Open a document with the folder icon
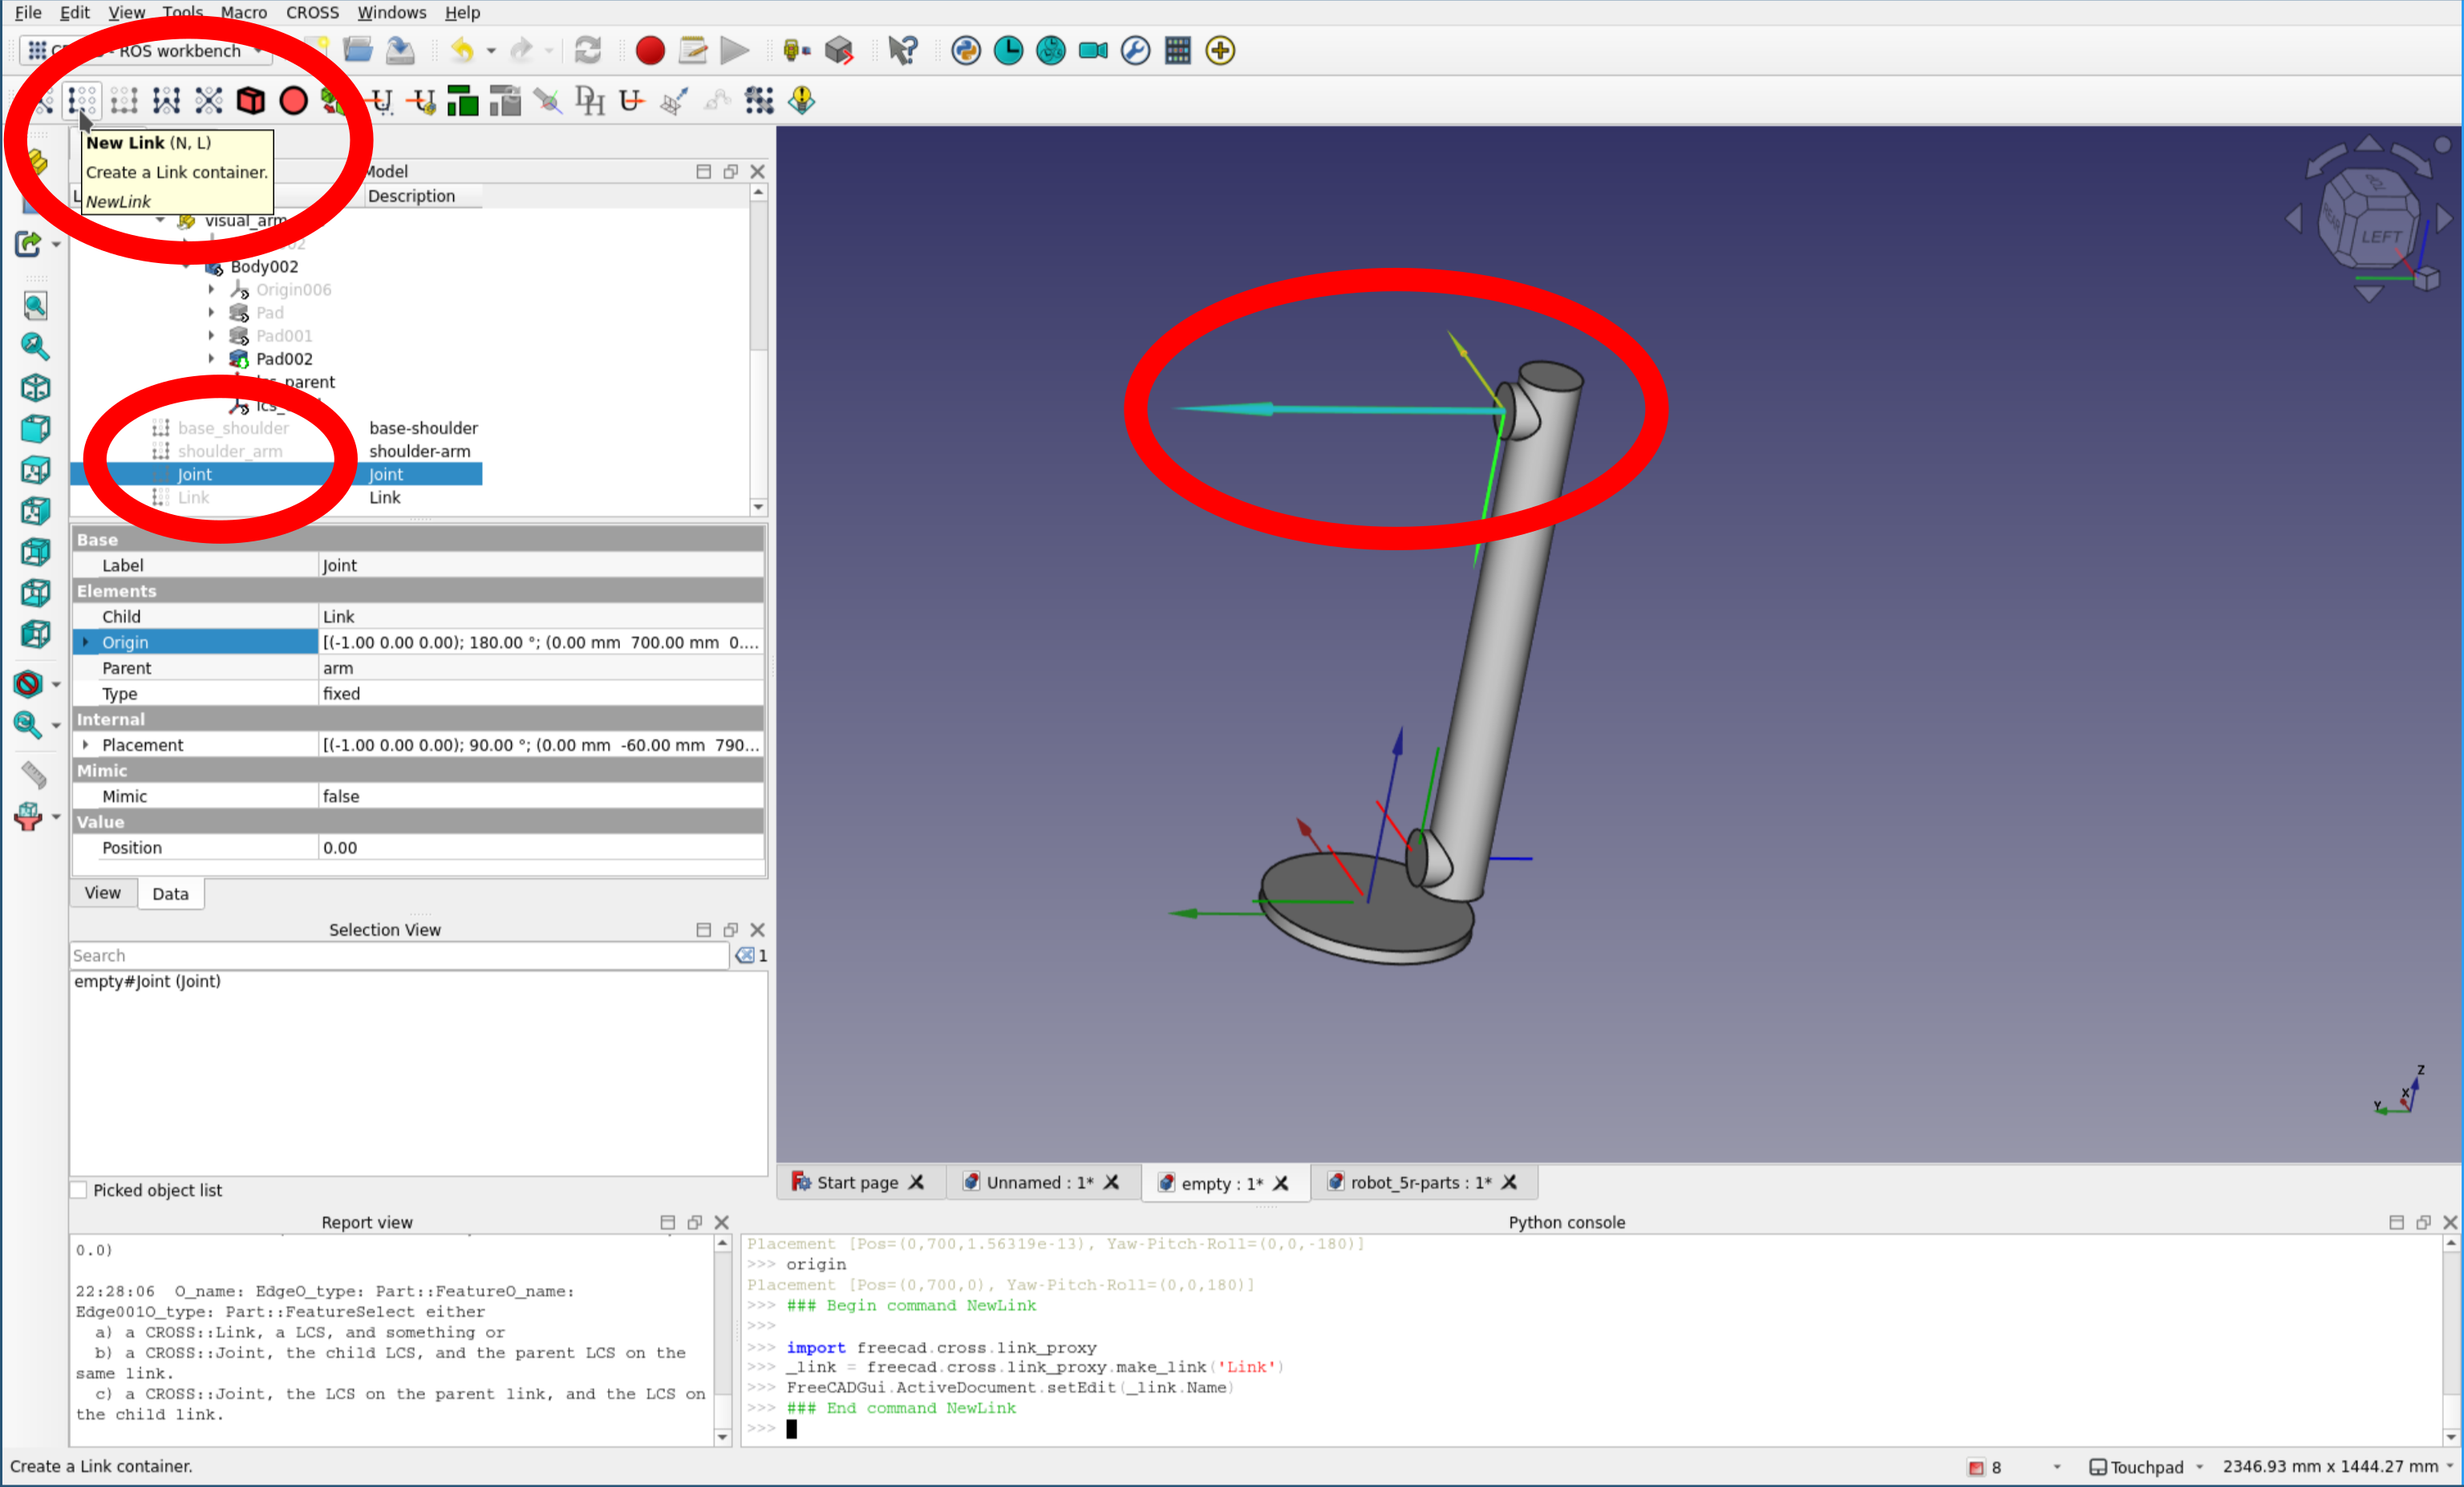 (x=358, y=50)
